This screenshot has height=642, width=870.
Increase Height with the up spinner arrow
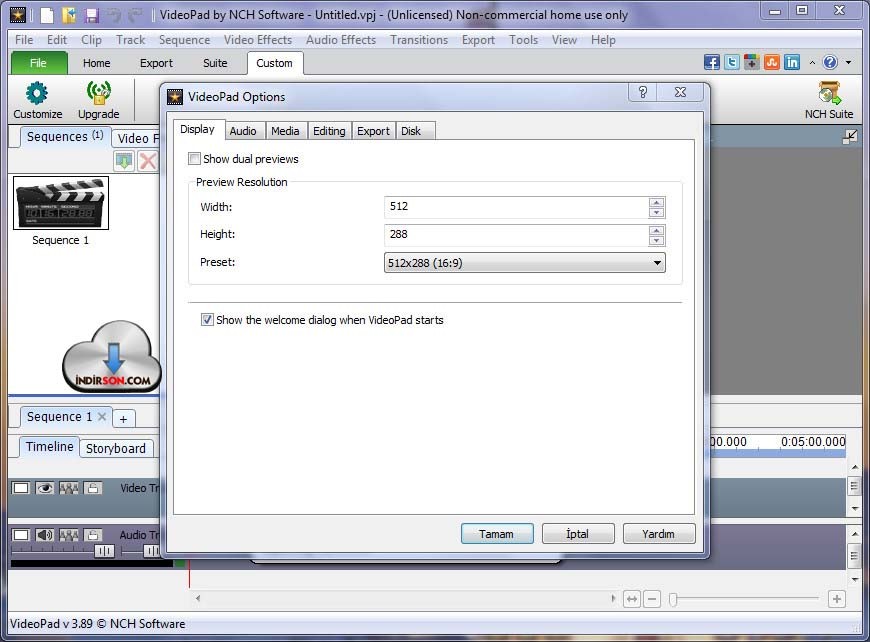pos(656,230)
